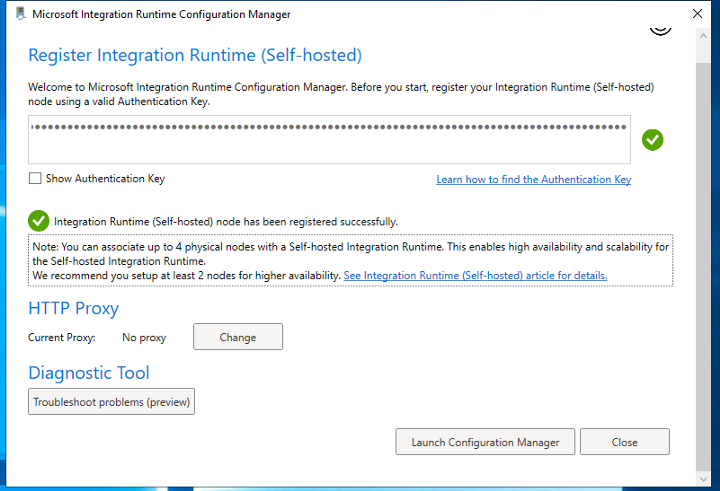Click the "No proxy" current proxy value
The height and width of the screenshot is (491, 720).
tap(144, 338)
